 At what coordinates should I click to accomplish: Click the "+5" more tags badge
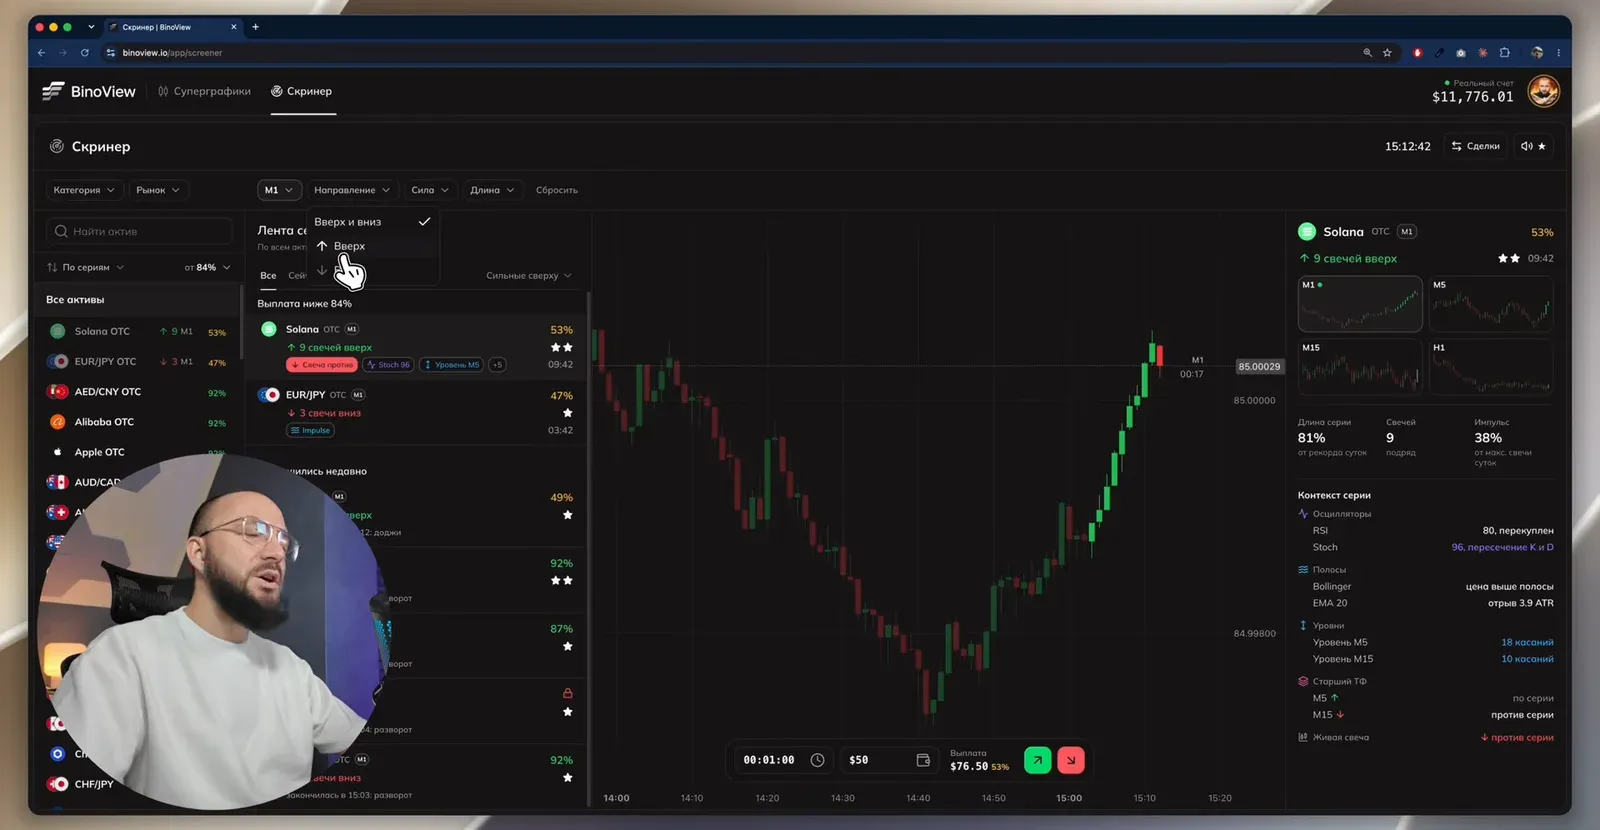497,365
